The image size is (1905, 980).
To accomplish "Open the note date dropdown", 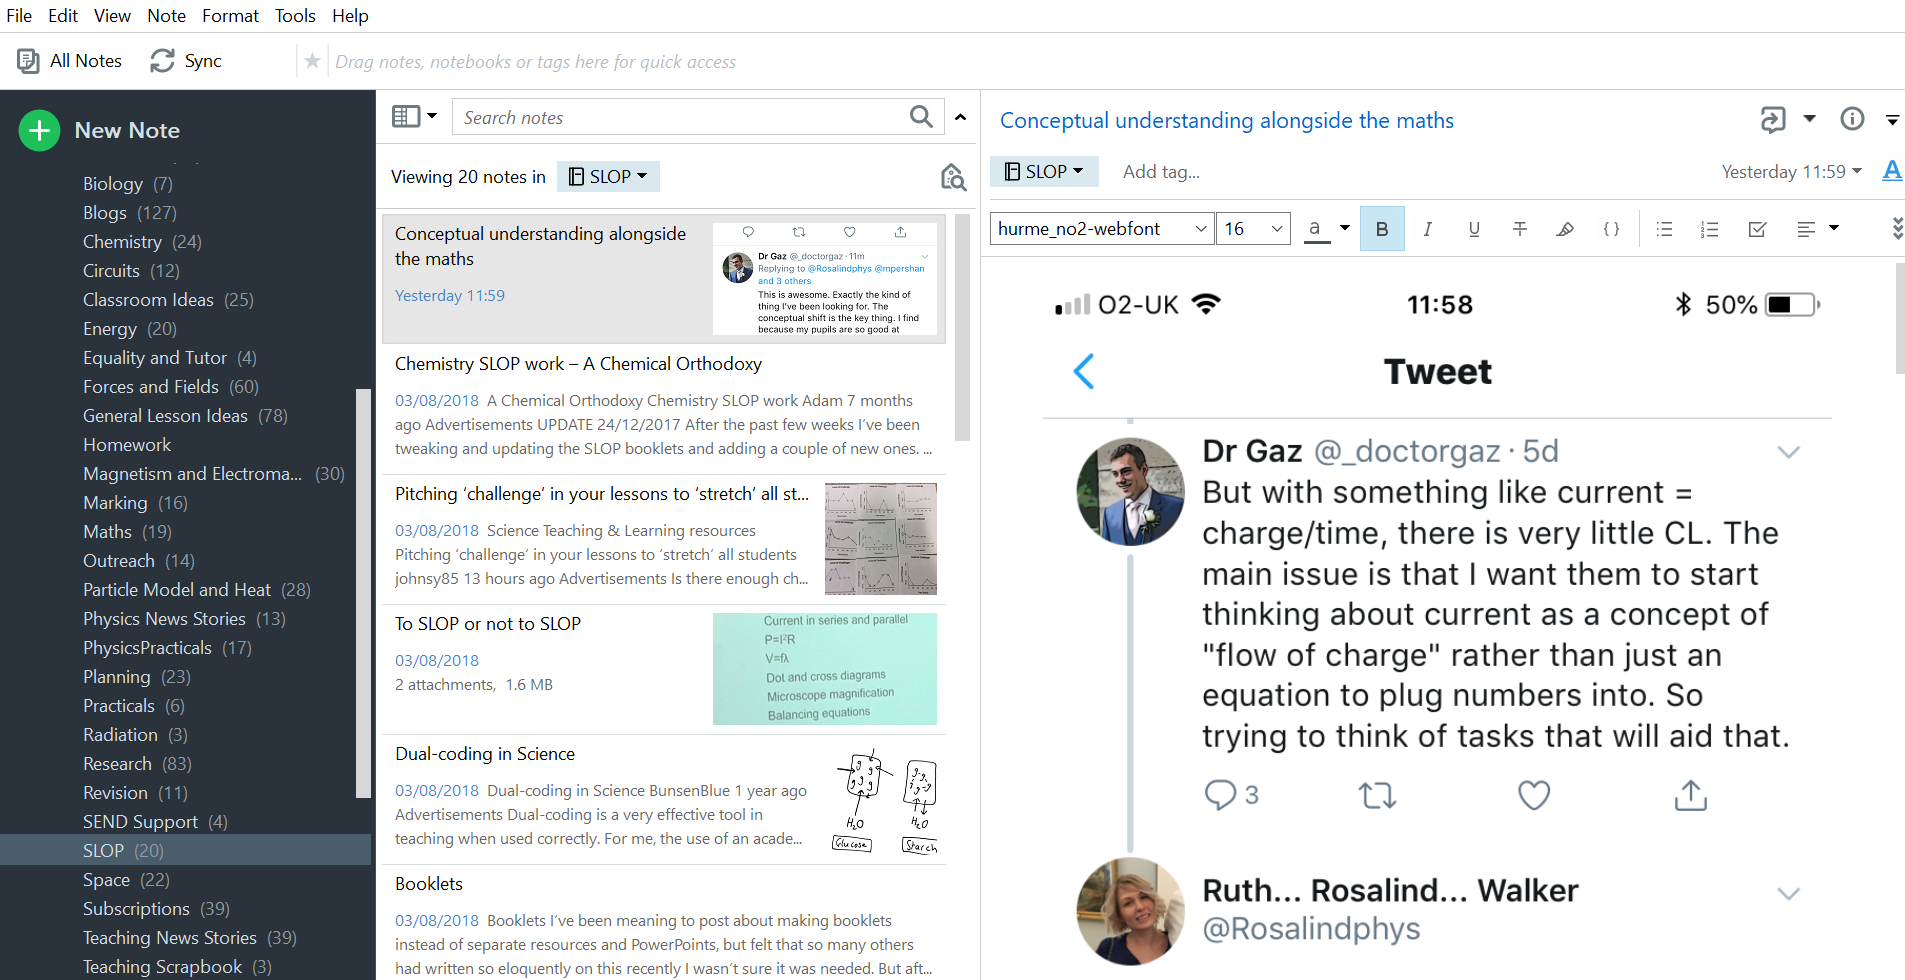I will pyautogui.click(x=1791, y=172).
